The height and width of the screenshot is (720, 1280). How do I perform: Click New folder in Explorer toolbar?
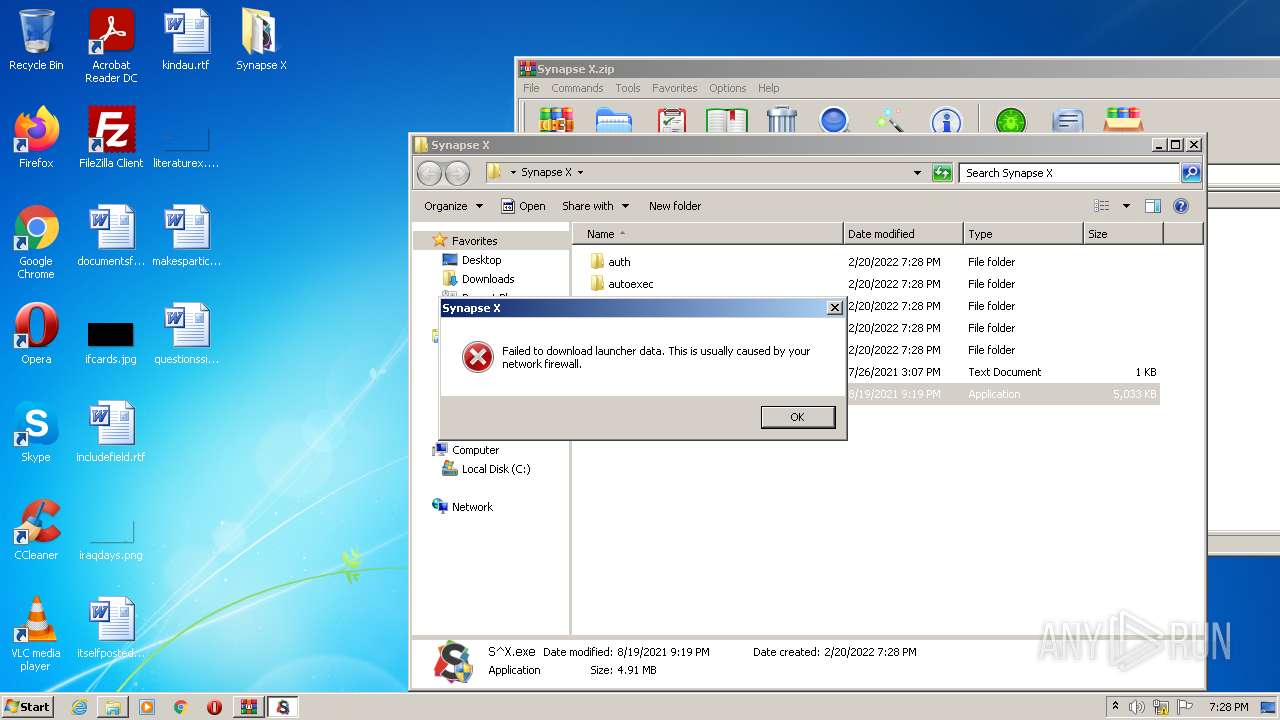(x=675, y=206)
